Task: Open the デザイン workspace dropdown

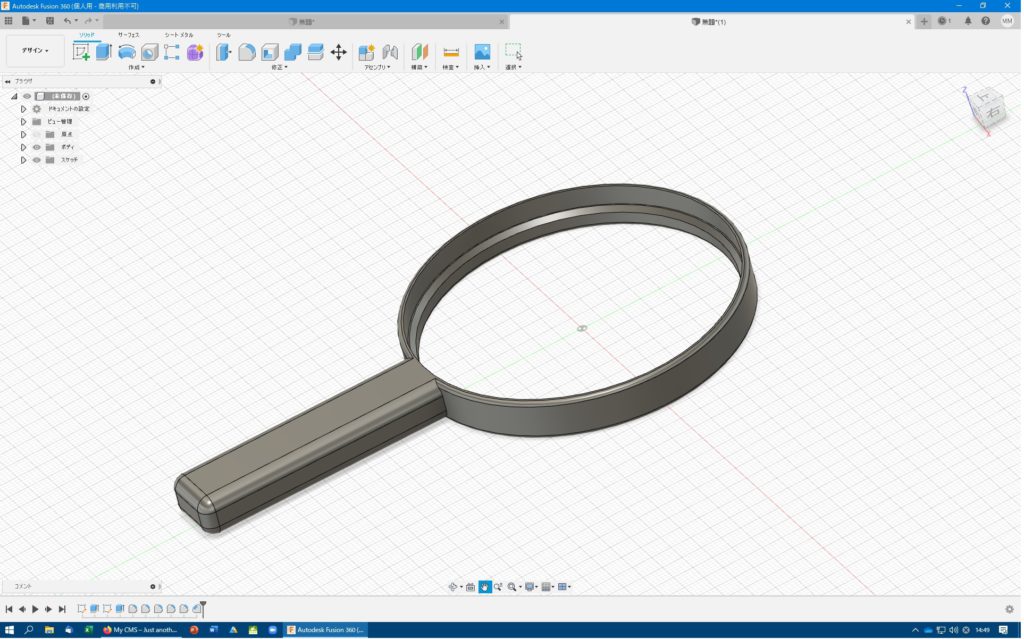Action: pos(35,50)
